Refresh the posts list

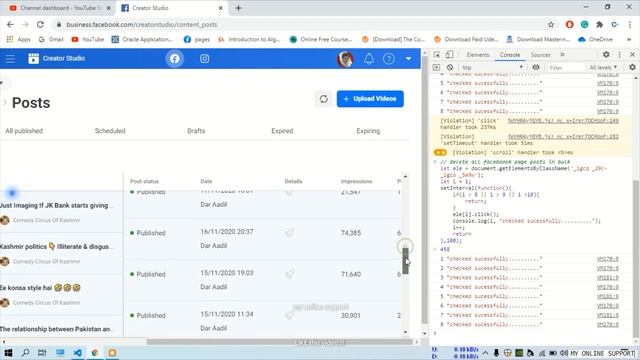[x=324, y=99]
